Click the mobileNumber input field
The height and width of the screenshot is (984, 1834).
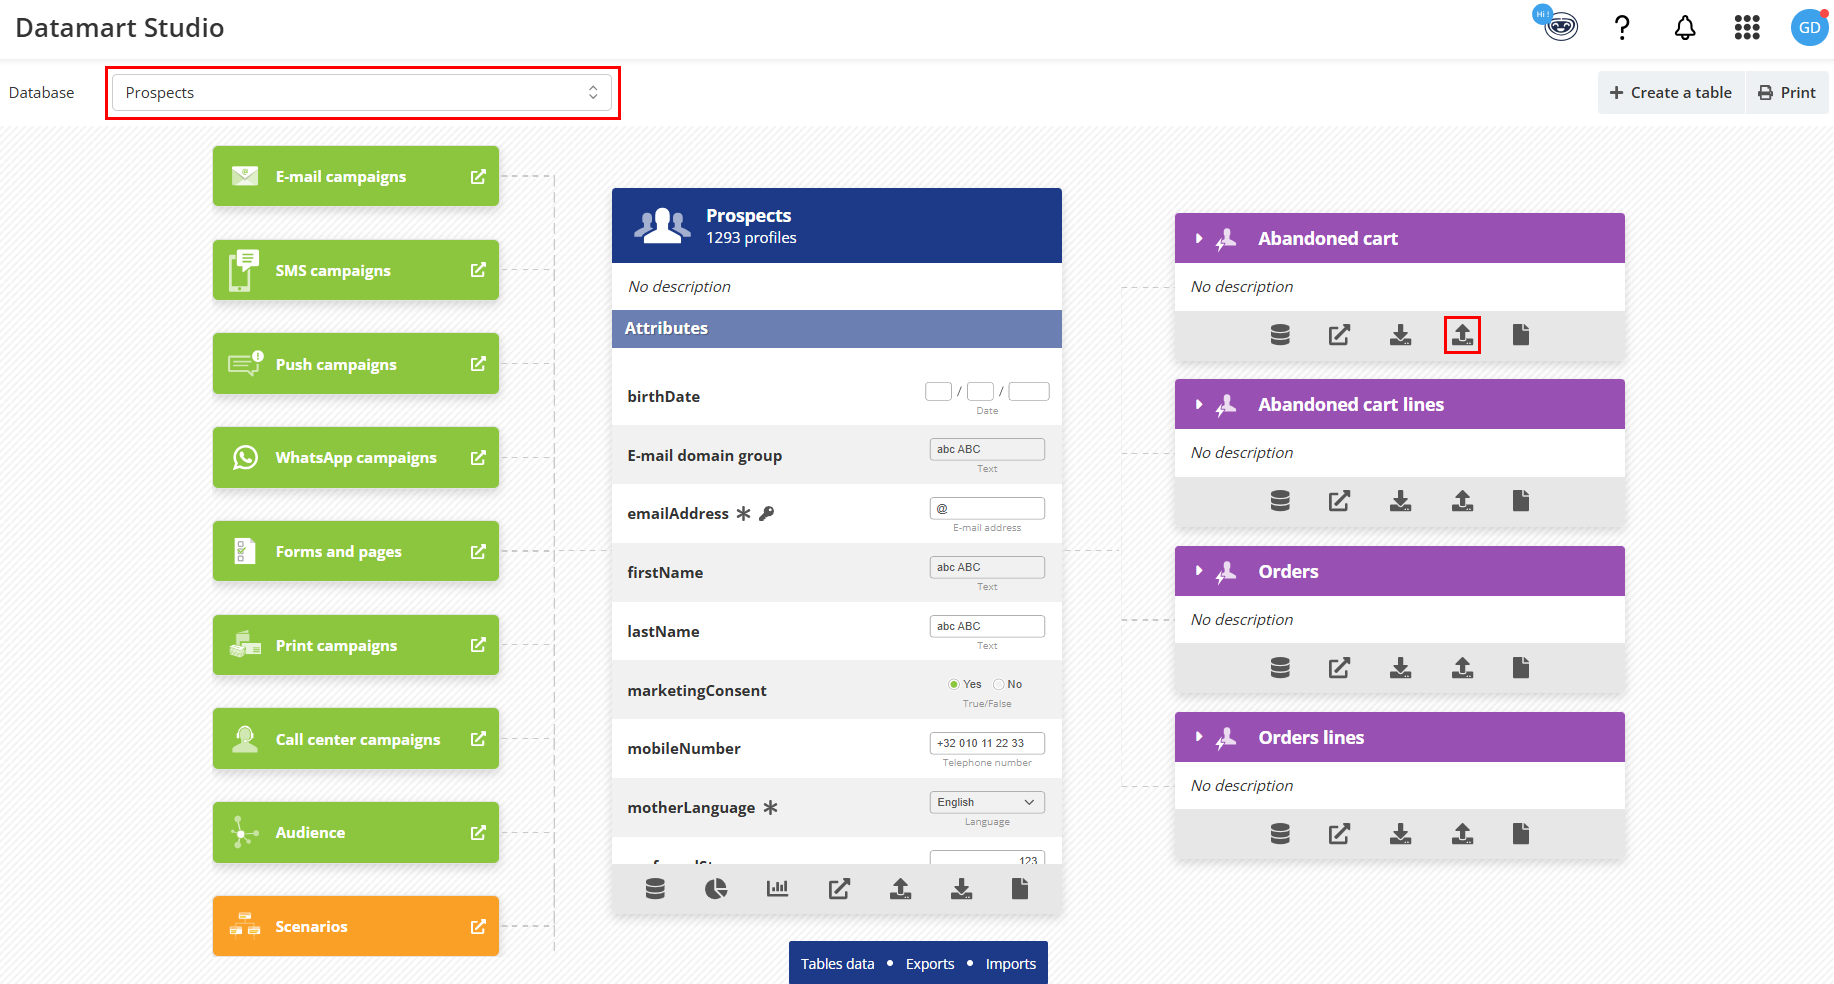(986, 744)
